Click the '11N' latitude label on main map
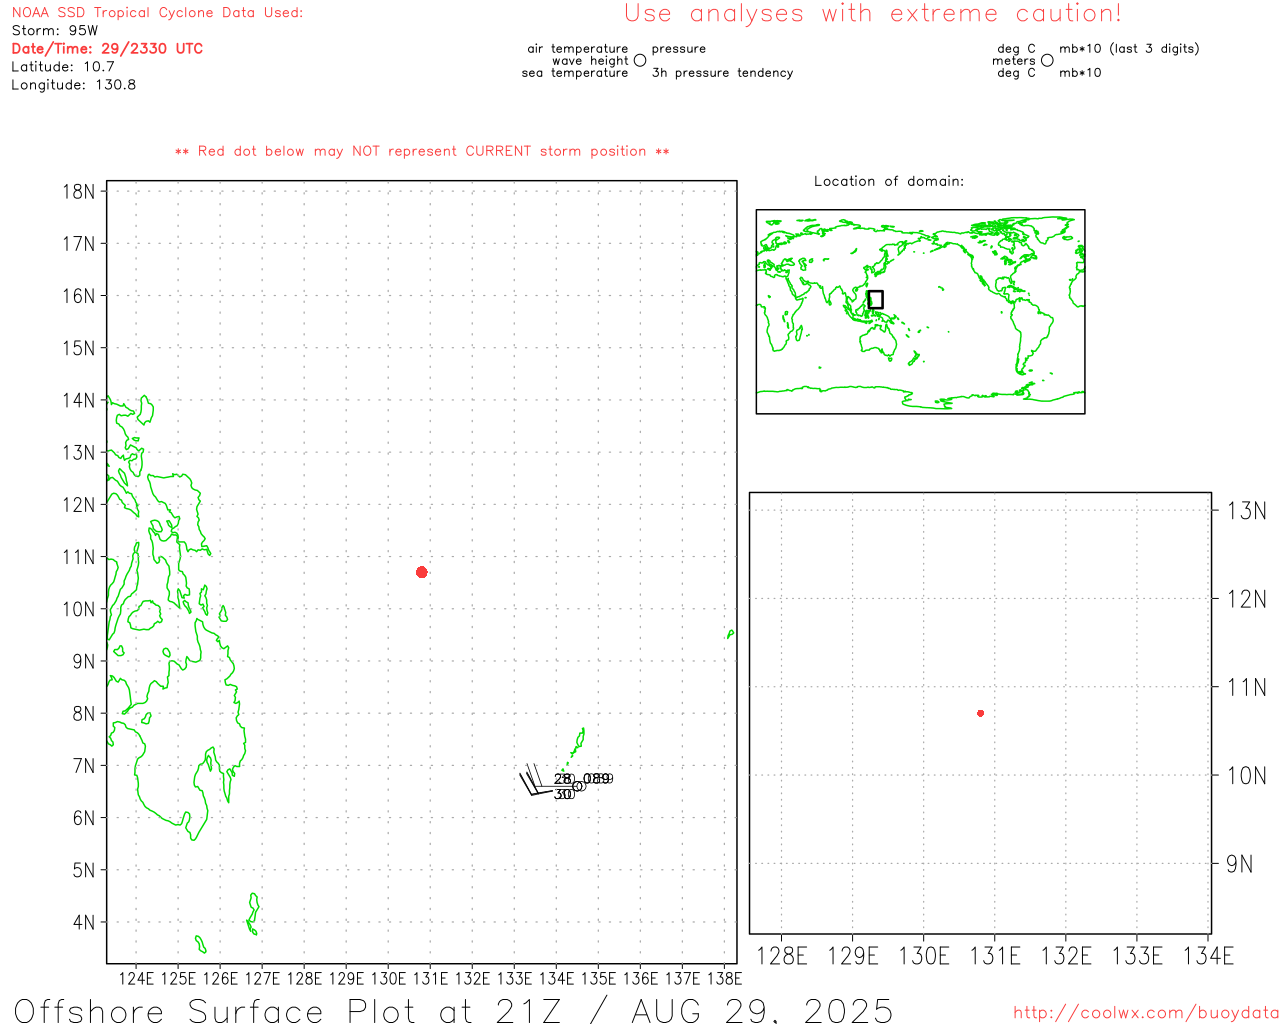 [x=79, y=557]
